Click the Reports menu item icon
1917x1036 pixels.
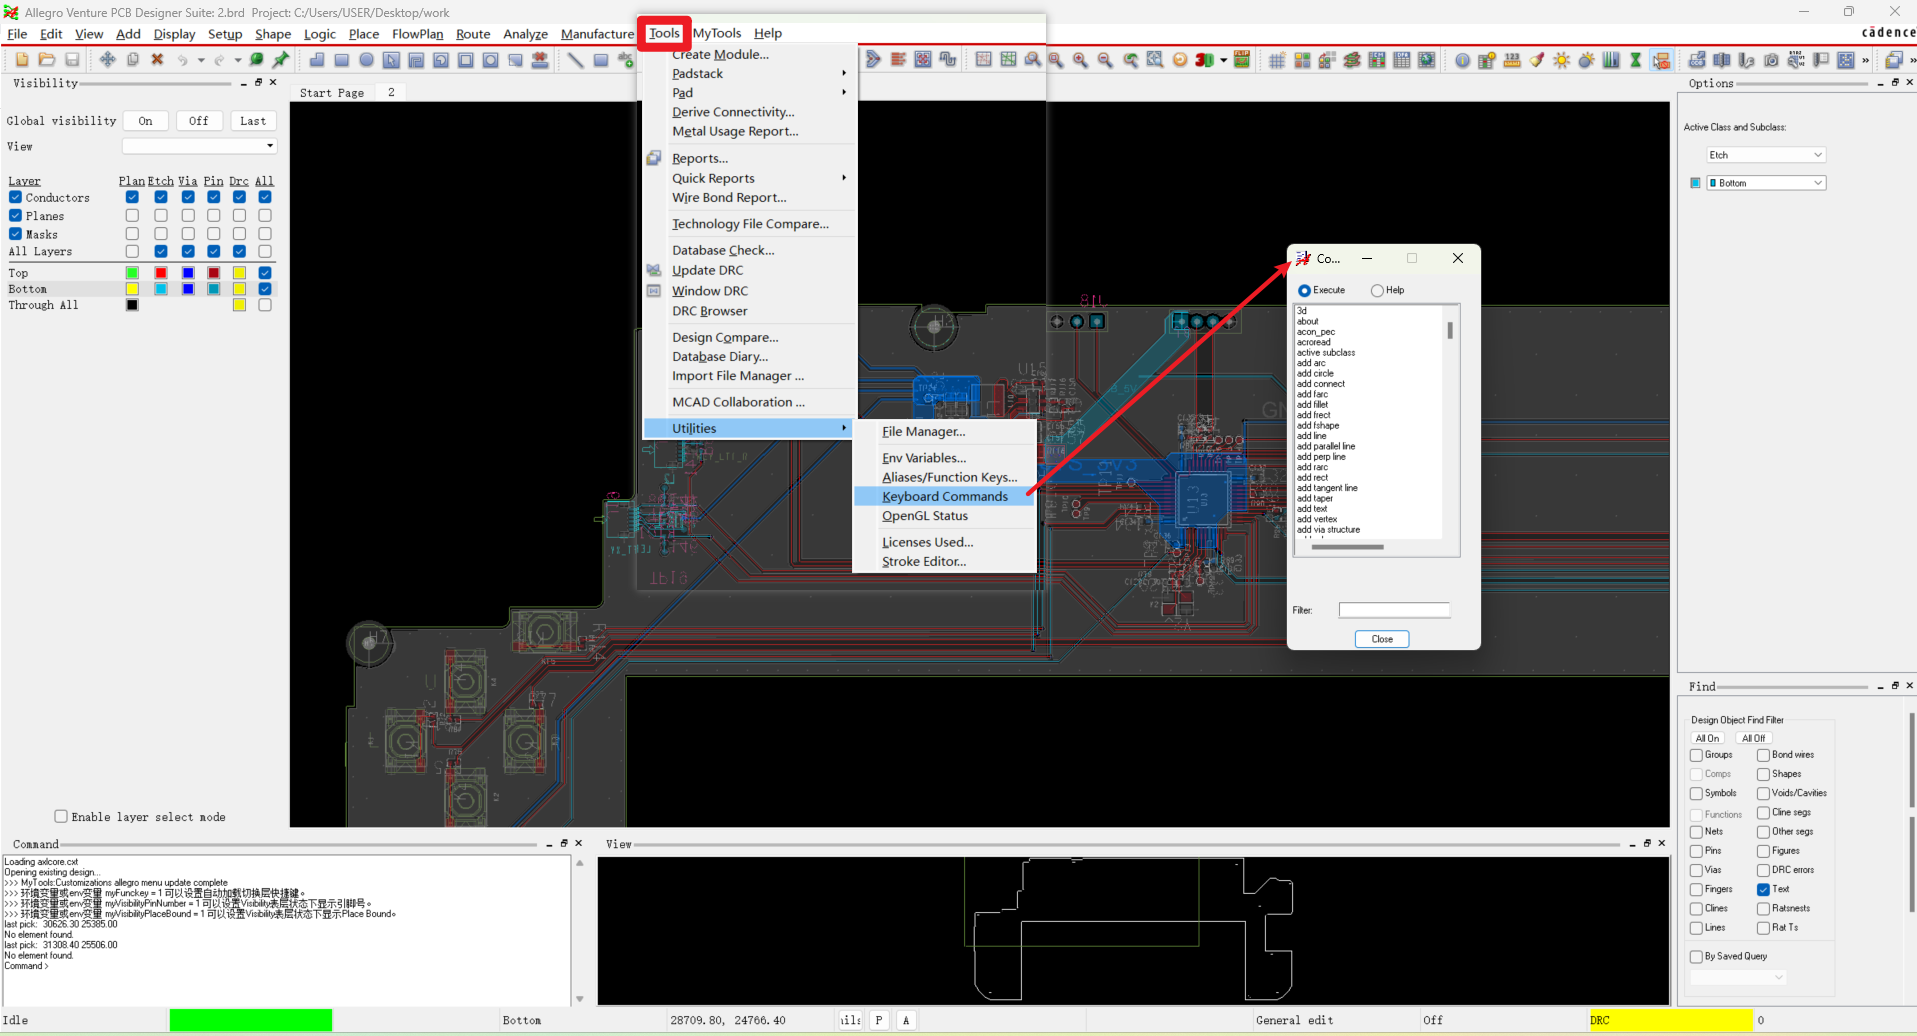(654, 158)
